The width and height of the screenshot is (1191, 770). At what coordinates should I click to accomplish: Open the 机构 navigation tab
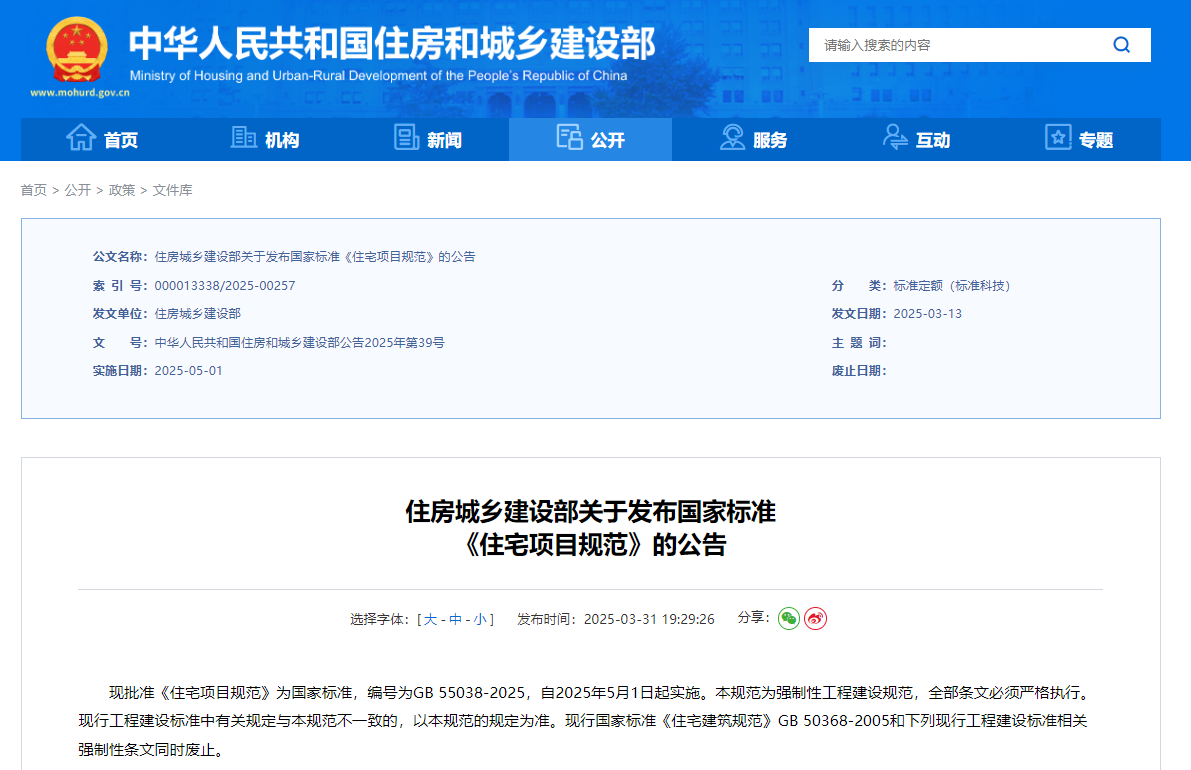coord(265,139)
